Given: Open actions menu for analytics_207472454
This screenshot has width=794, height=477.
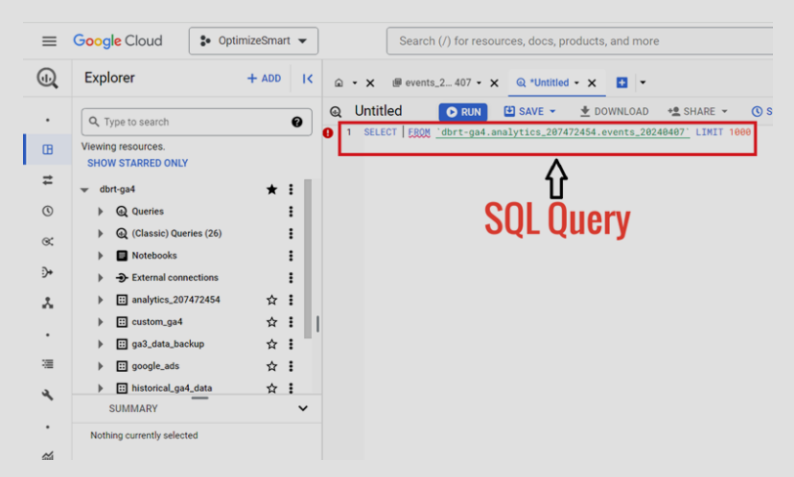Looking at the screenshot, I should pyautogui.click(x=291, y=300).
